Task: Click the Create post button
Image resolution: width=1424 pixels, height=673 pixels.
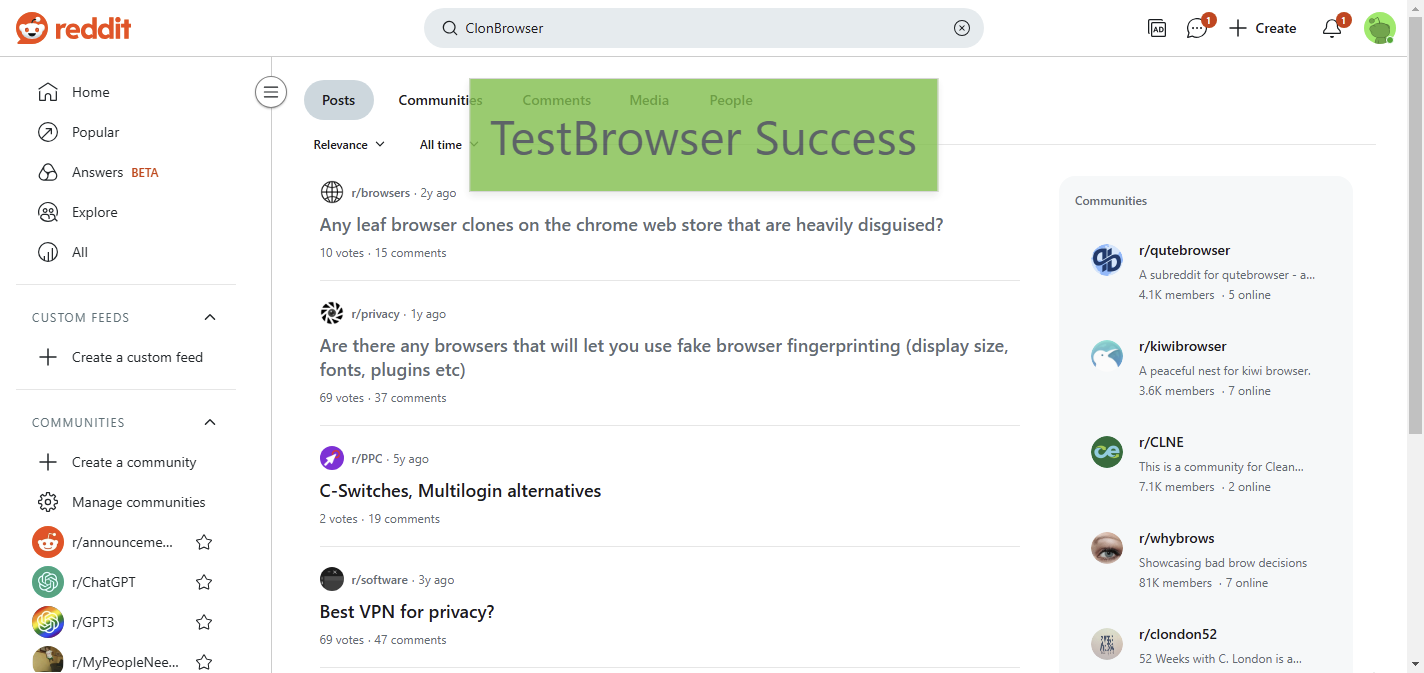Action: tap(1262, 28)
